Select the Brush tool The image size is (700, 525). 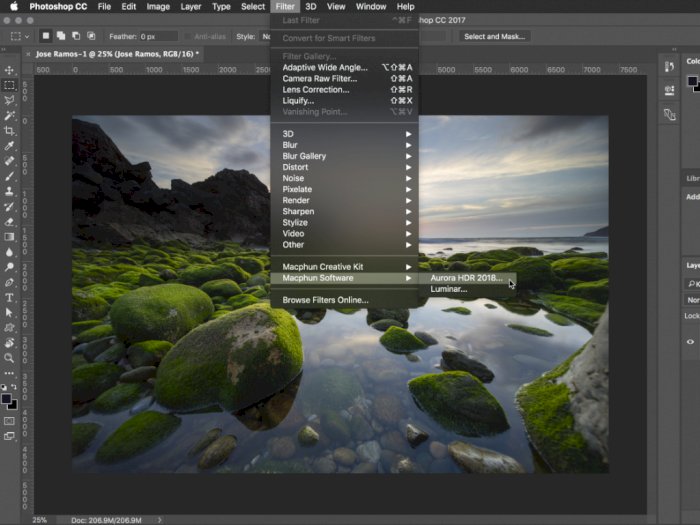pos(9,176)
